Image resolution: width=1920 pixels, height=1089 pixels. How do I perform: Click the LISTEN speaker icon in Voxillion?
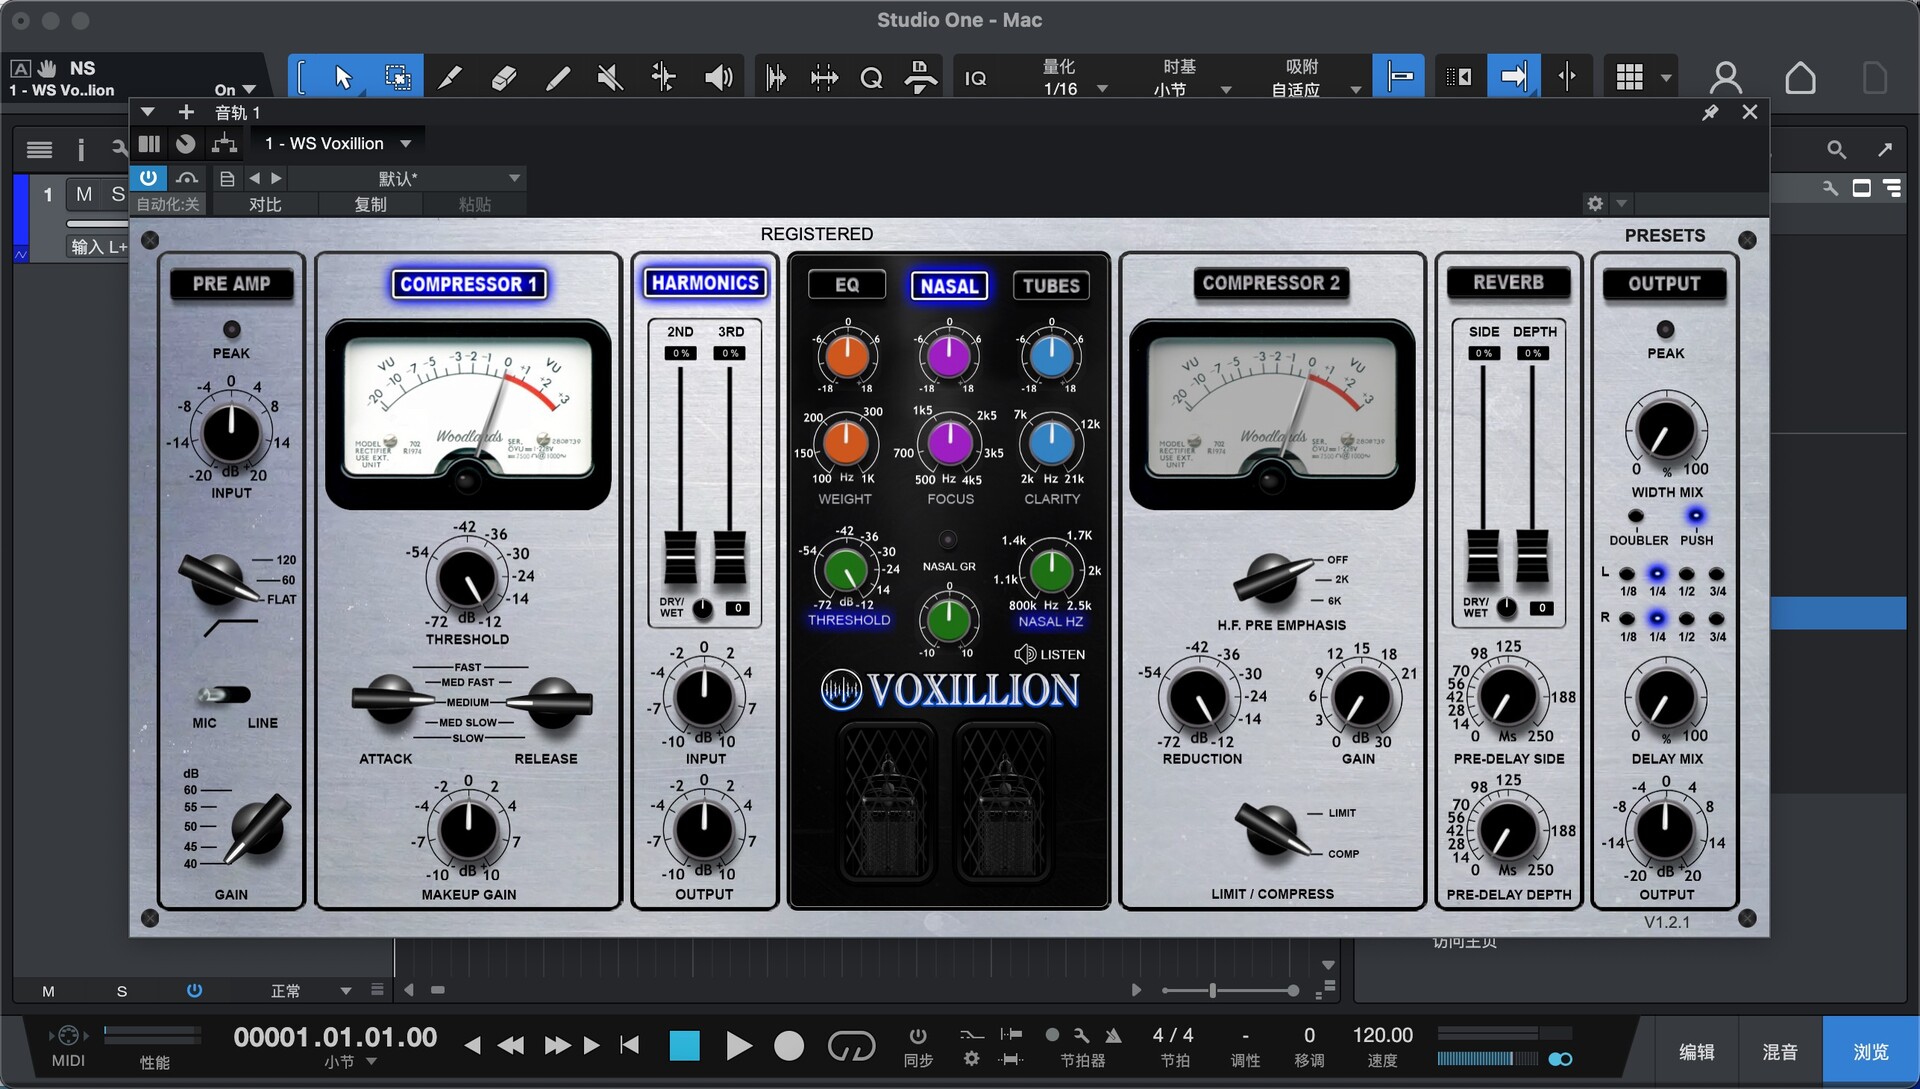tap(1025, 654)
